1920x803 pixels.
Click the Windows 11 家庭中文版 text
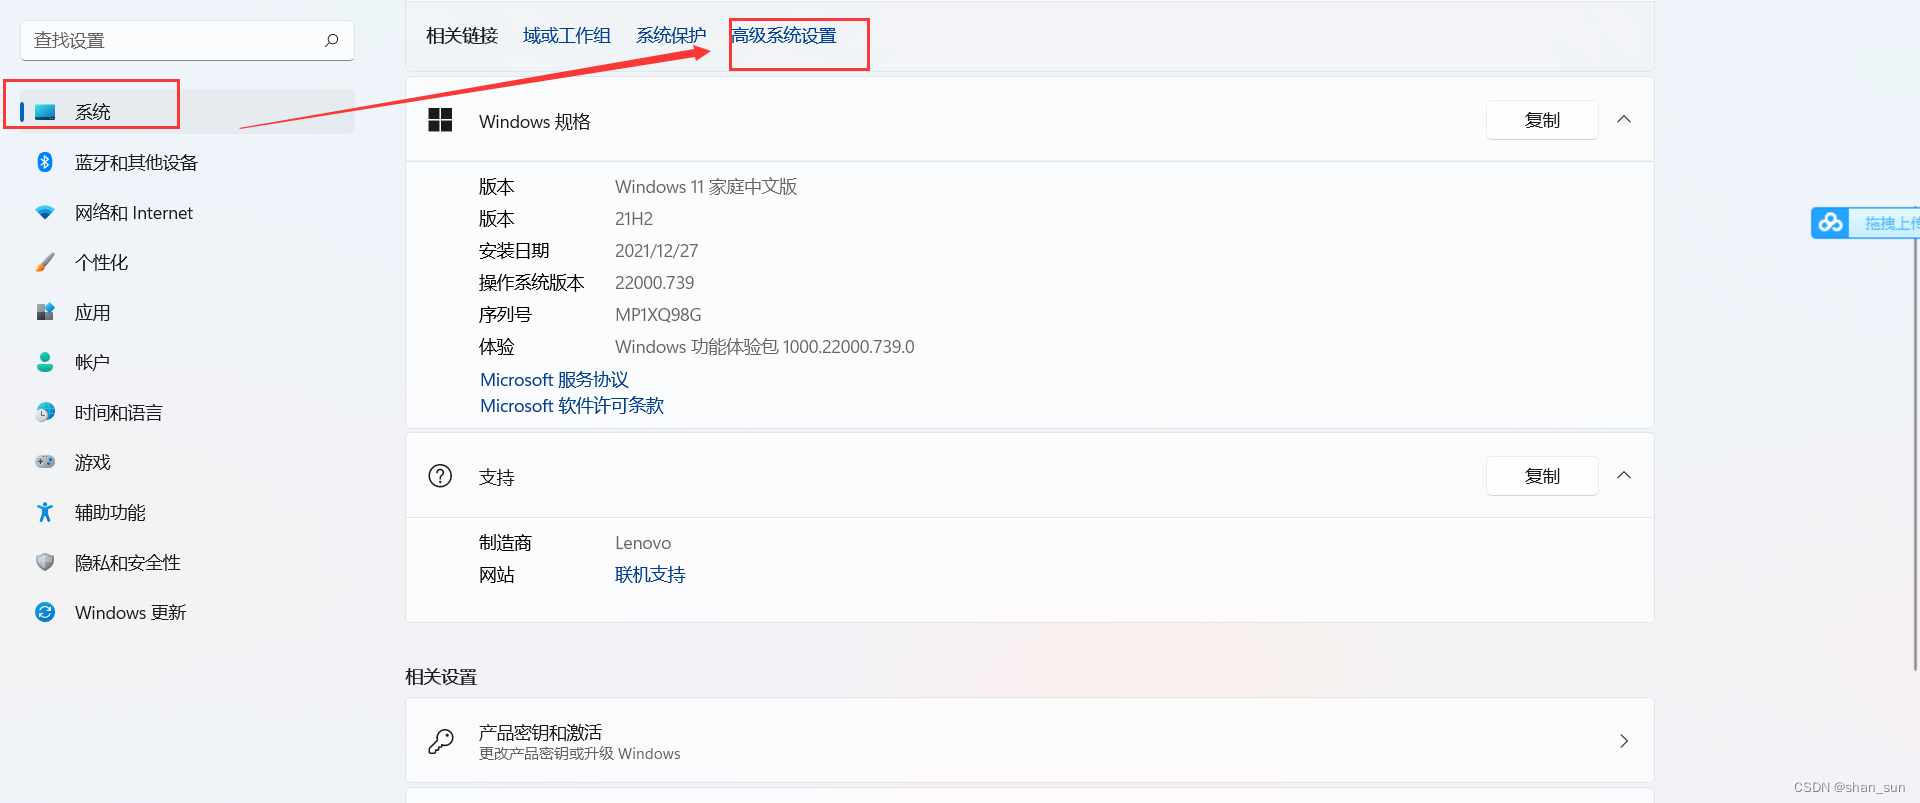pos(706,187)
